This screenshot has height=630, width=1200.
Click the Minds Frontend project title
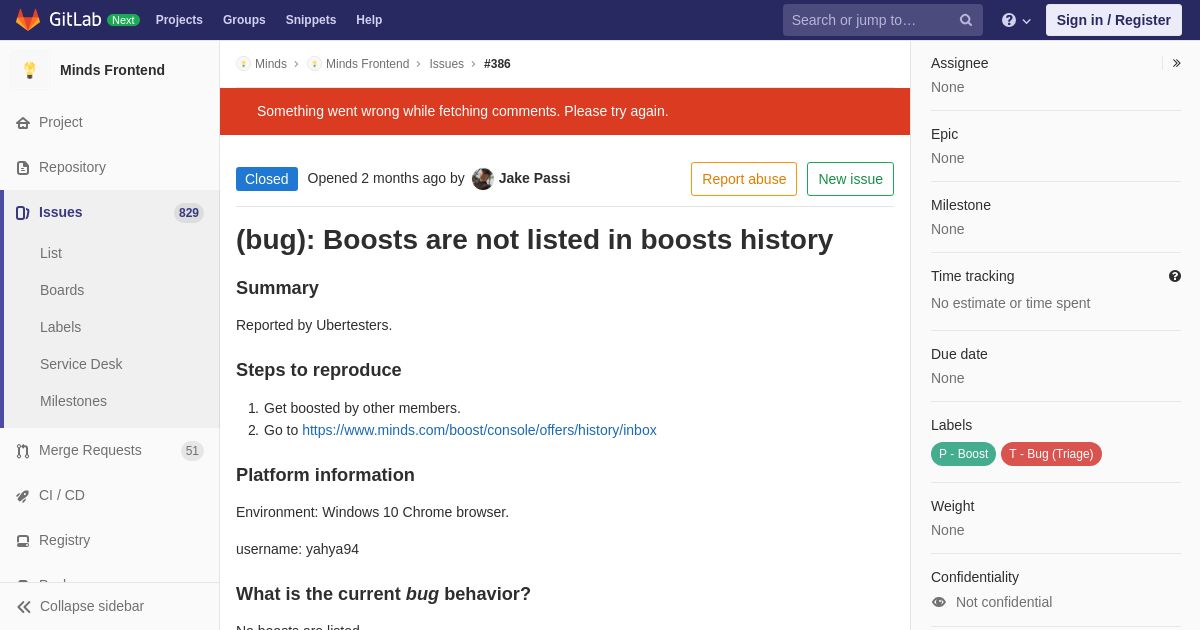pos(112,70)
